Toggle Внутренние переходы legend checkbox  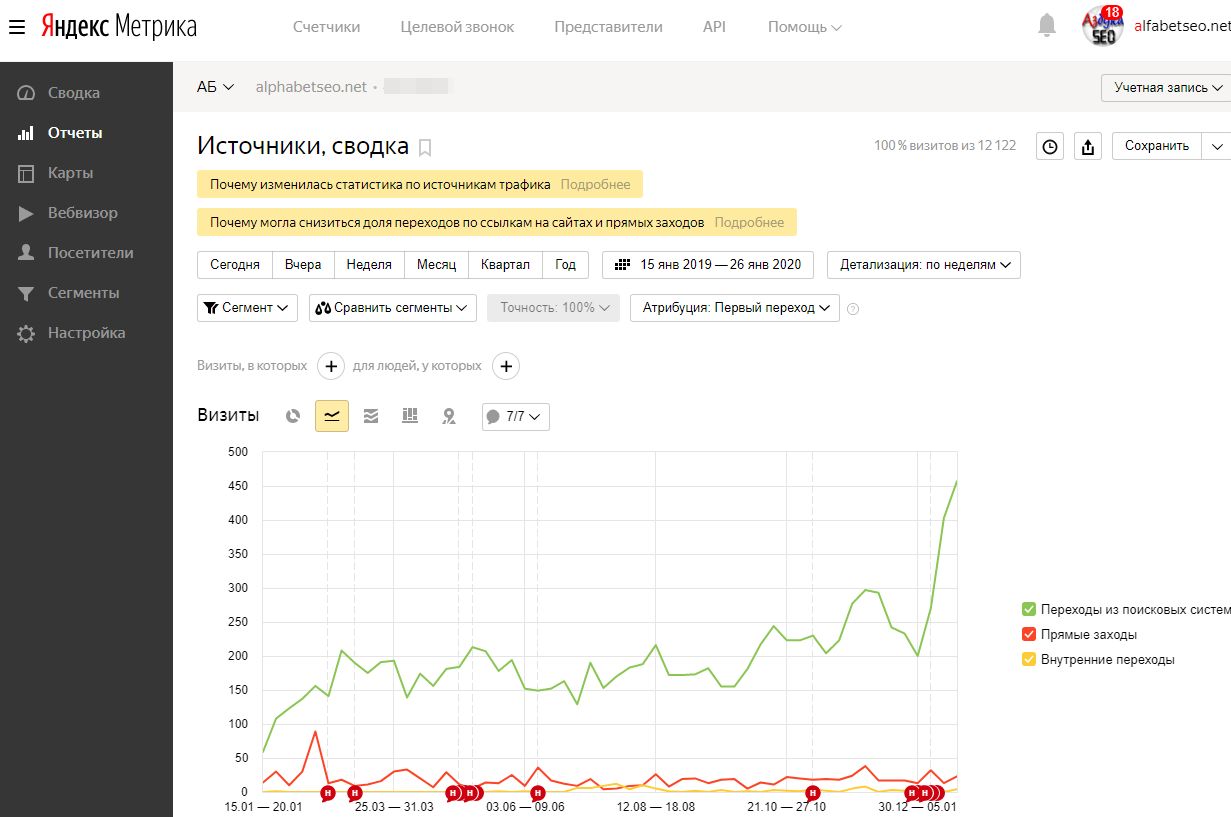click(1028, 659)
